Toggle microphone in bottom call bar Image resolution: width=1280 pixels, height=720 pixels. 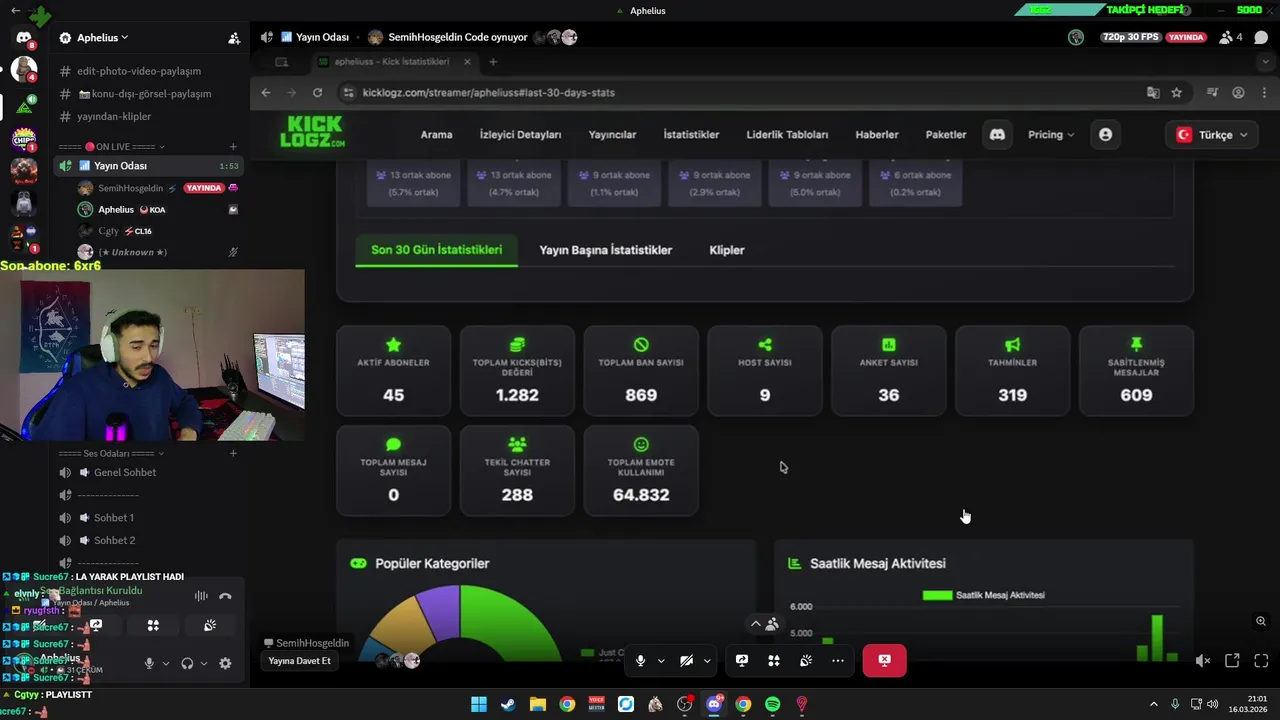point(641,660)
